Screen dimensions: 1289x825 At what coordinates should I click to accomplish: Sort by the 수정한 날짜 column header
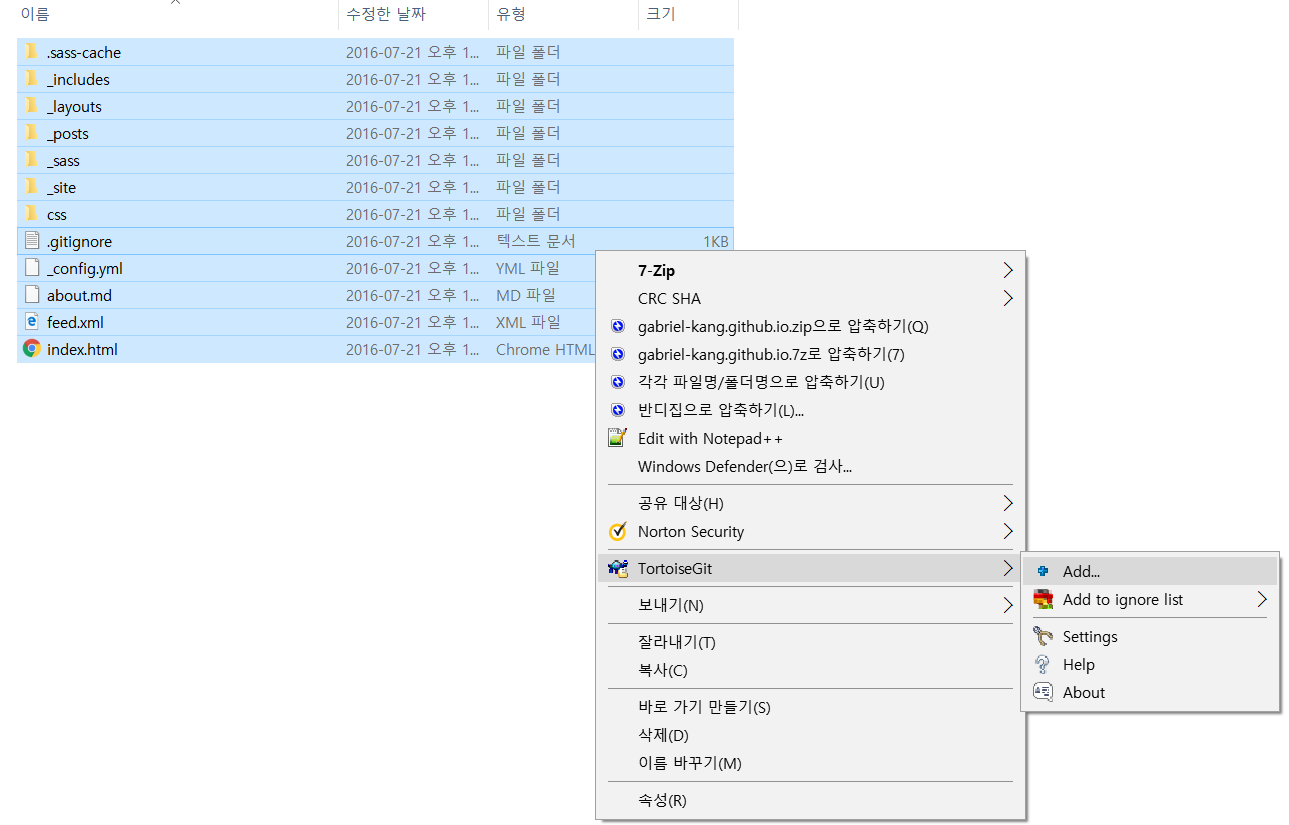(386, 14)
